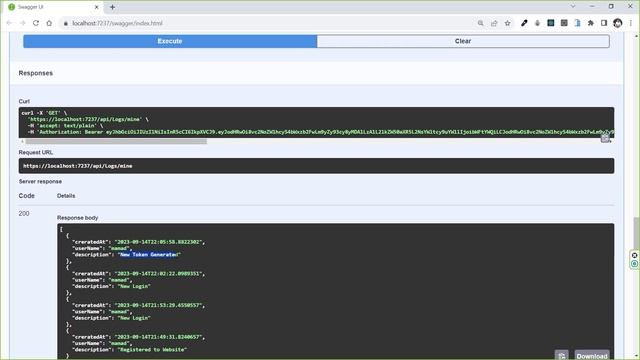Copy the curl command to clipboard
The image size is (640, 360).
tap(605, 138)
